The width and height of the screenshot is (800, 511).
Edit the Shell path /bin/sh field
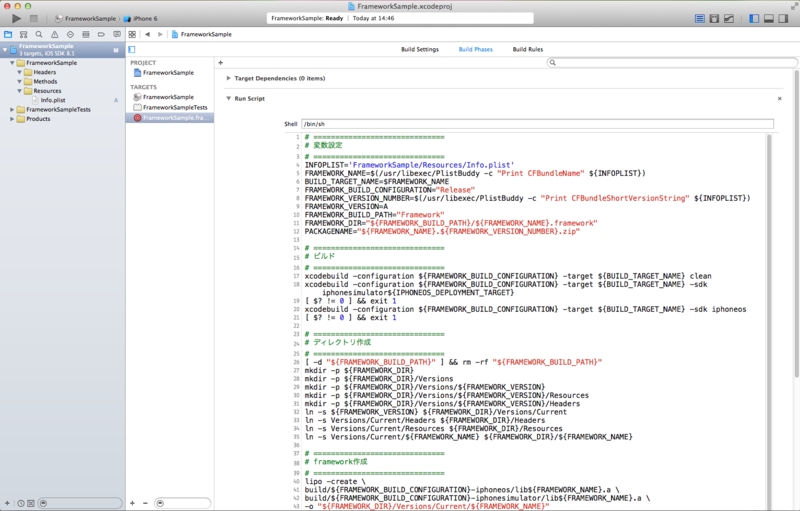537,124
